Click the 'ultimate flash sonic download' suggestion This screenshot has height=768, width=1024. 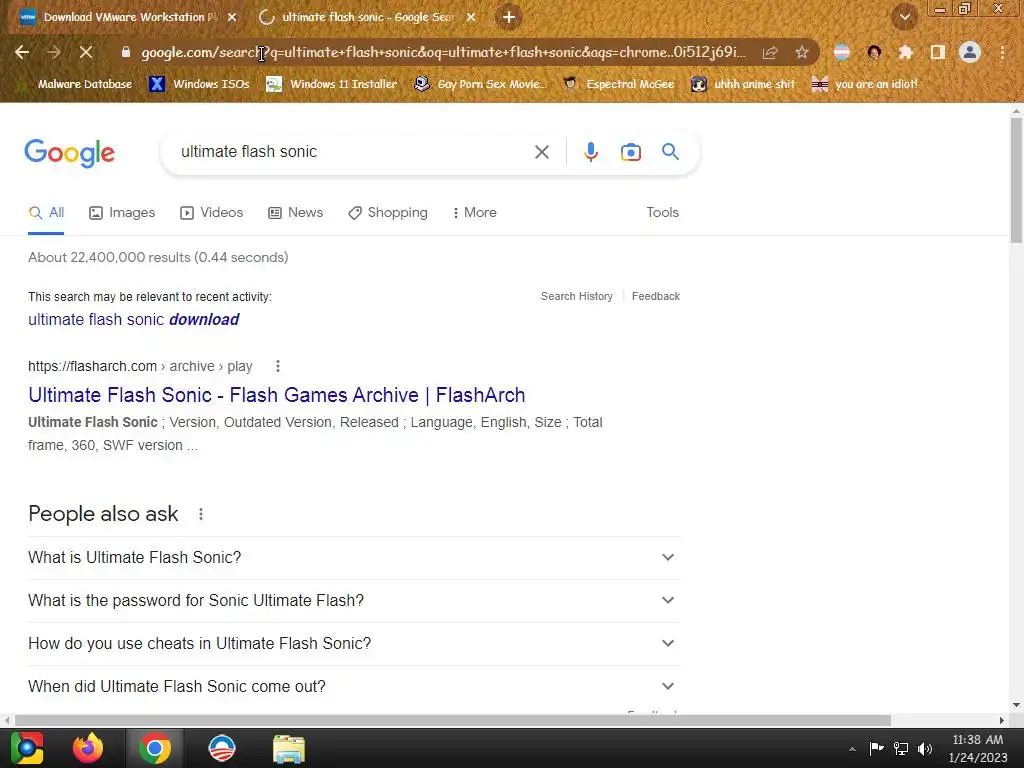click(x=134, y=319)
